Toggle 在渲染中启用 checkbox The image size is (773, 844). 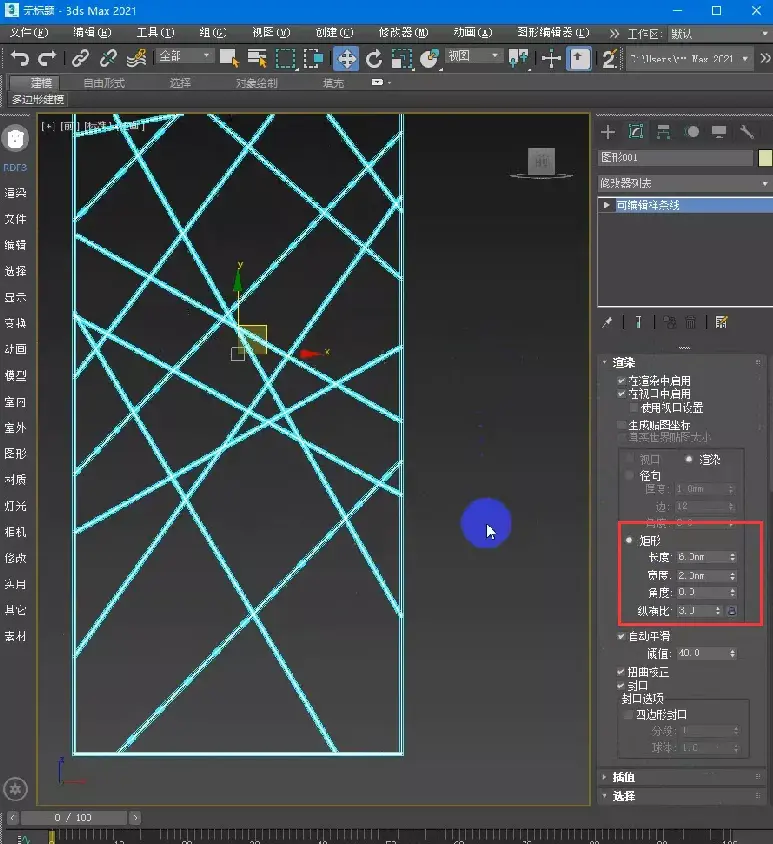tap(621, 381)
